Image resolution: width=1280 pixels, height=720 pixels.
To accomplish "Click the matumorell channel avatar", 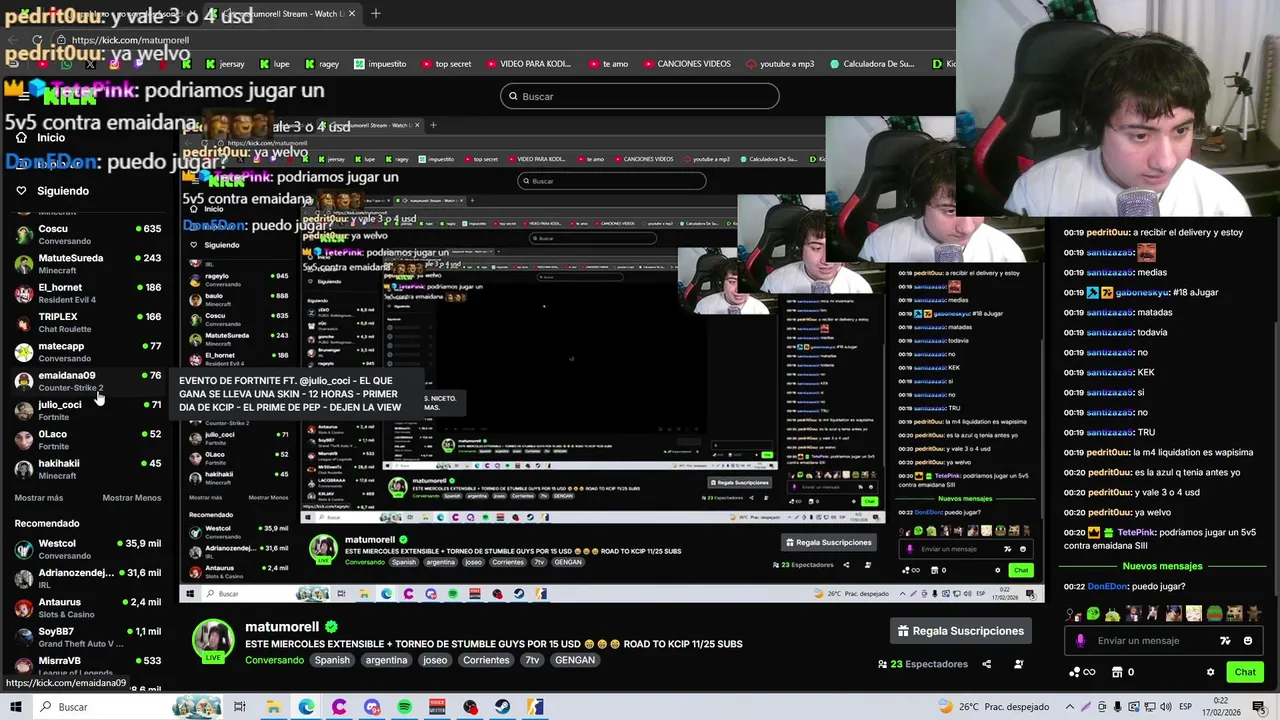I will 213,641.
